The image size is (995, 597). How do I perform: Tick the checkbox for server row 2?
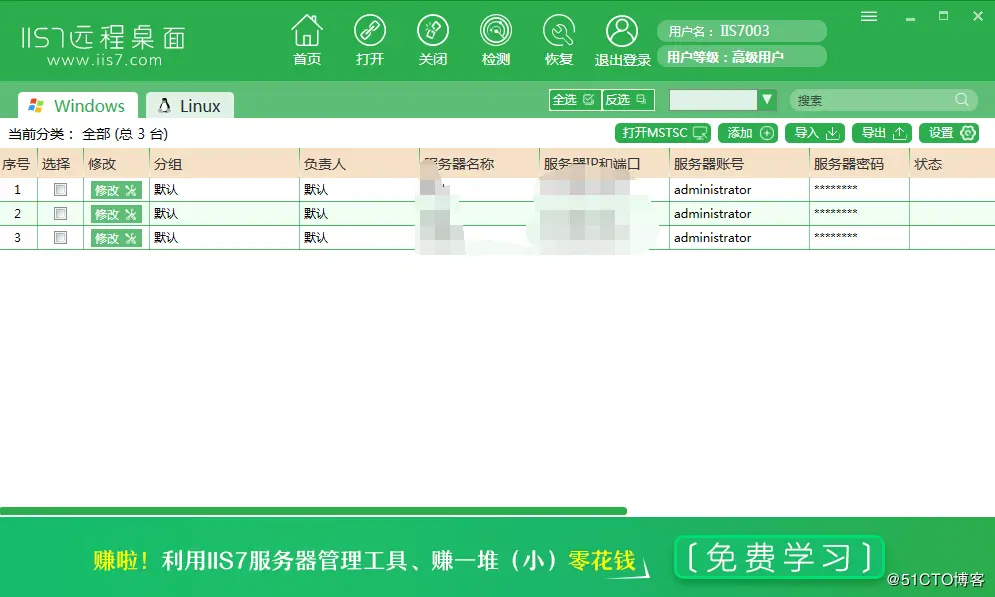(60, 213)
